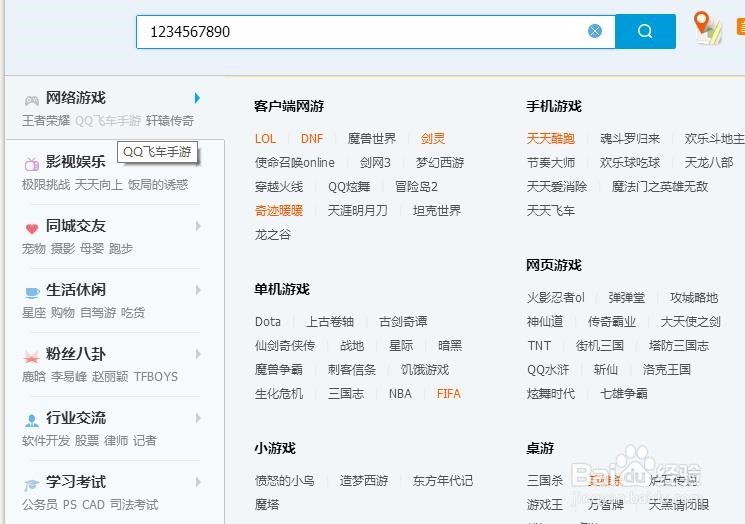Expand the 同城交友 category arrow
The width and height of the screenshot is (745, 524).
pyautogui.click(x=198, y=226)
